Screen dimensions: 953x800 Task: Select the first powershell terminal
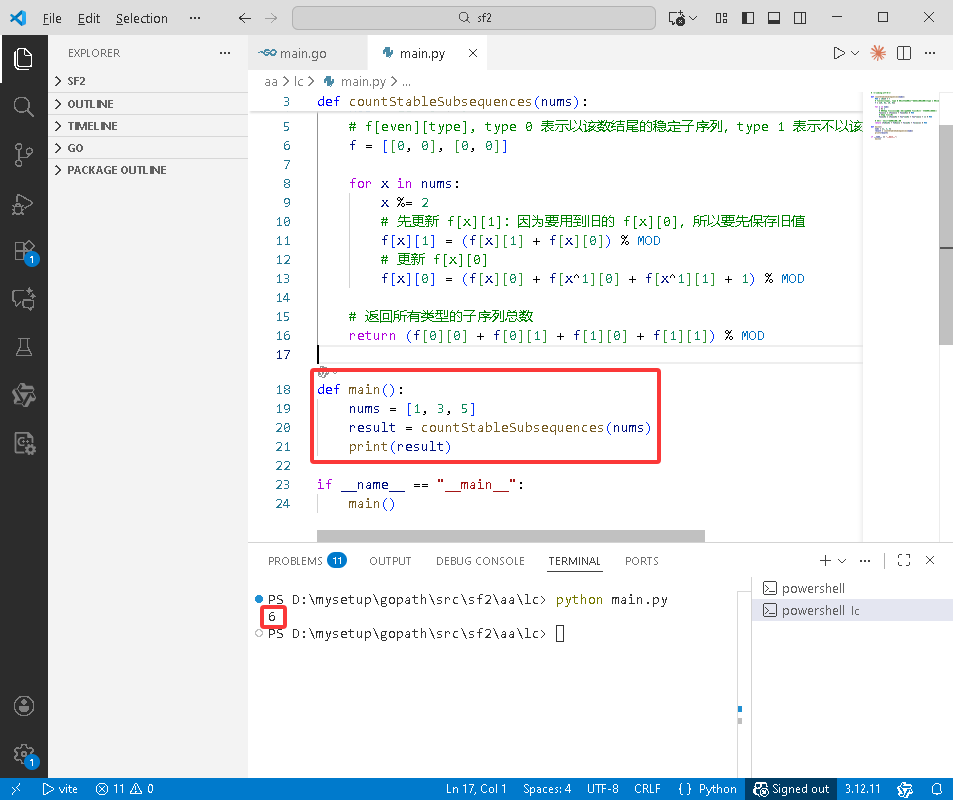pyautogui.click(x=852, y=588)
